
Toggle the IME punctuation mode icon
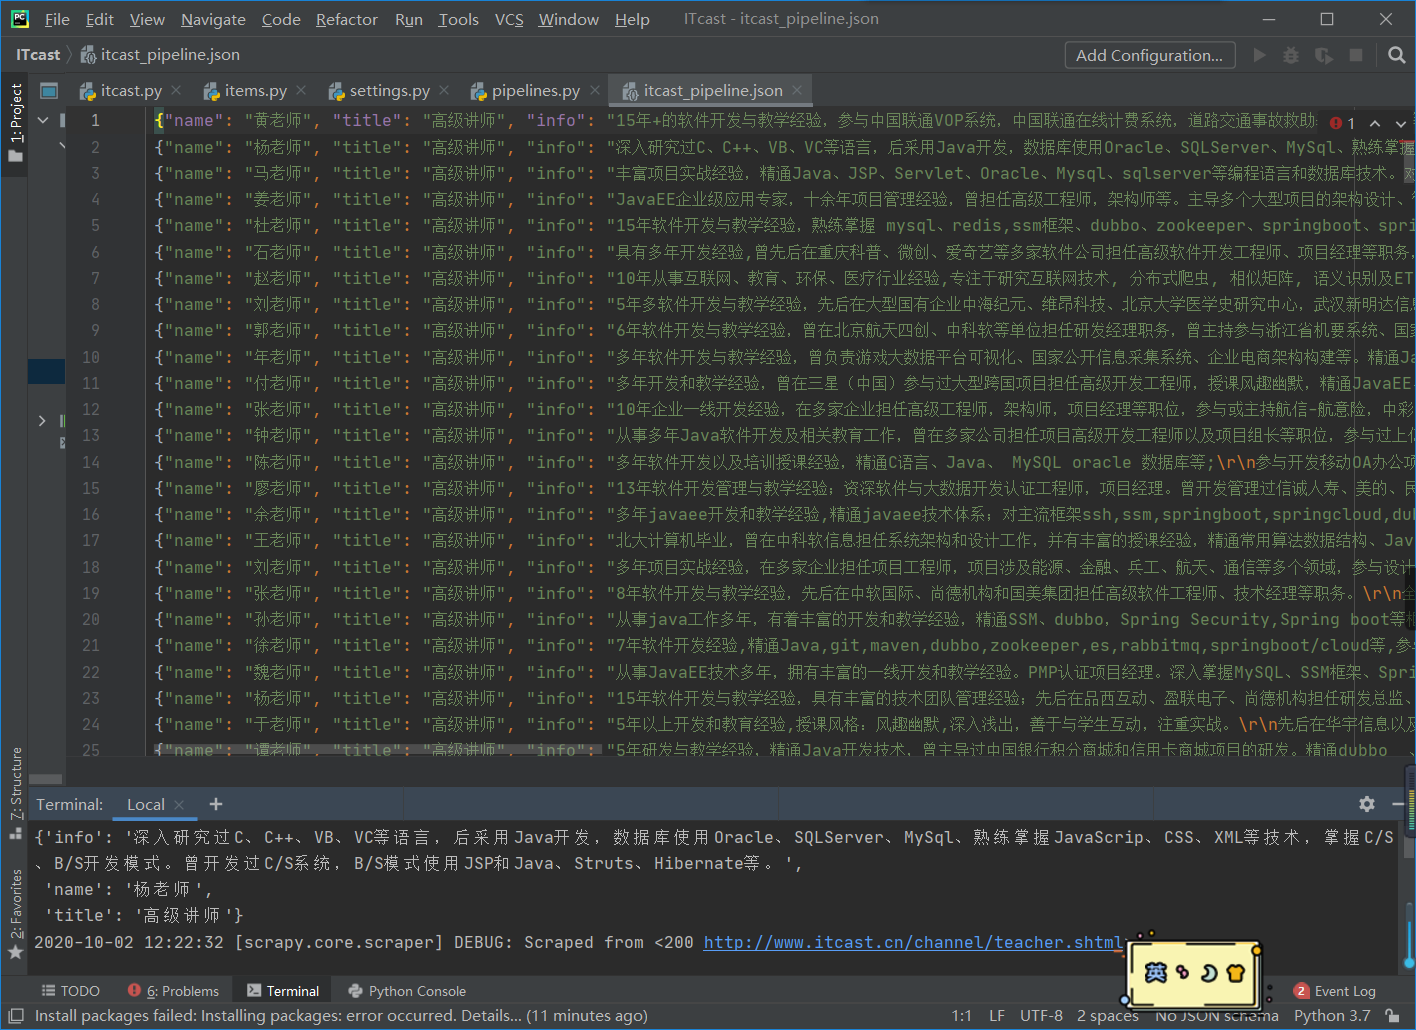tap(1182, 972)
